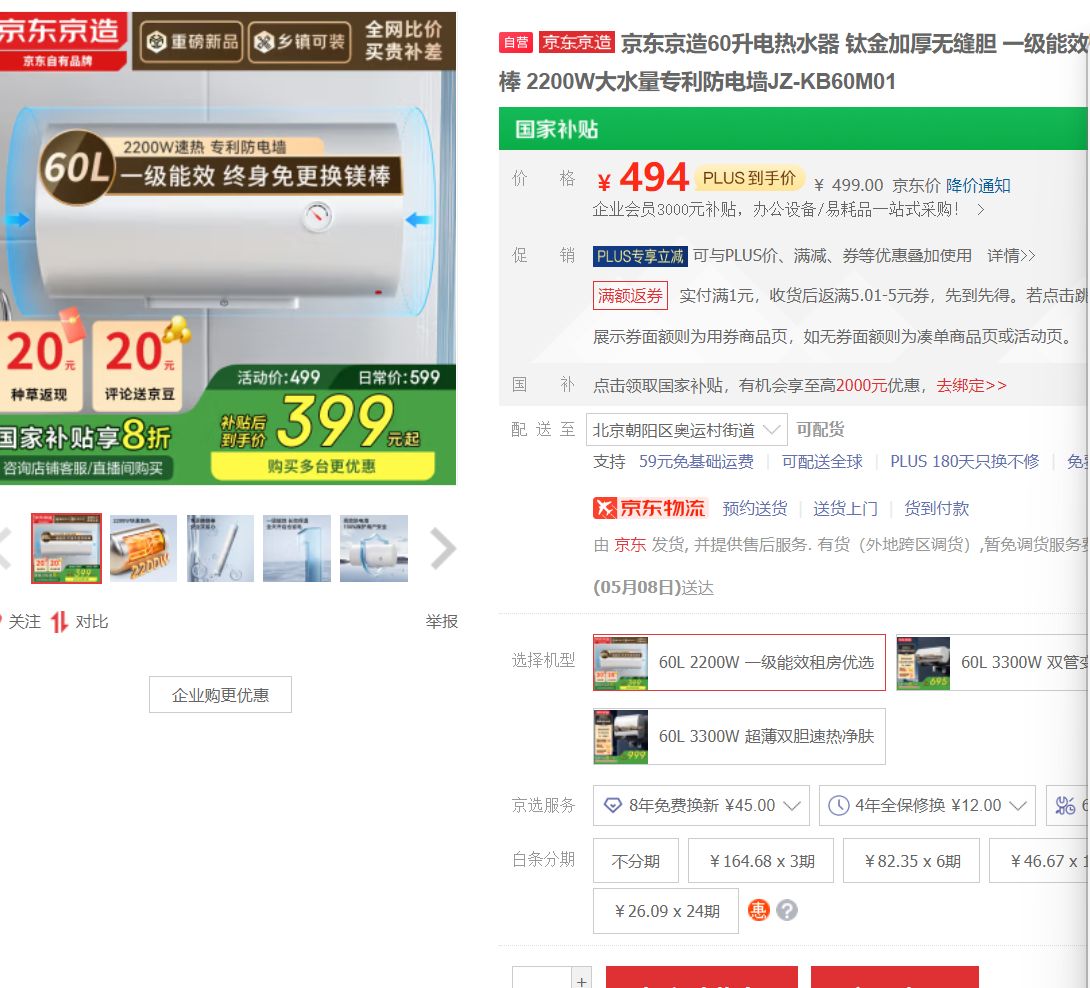Open the fourth thumbnail in the gallery
Screen dimensions: 1090x988
(x=297, y=548)
